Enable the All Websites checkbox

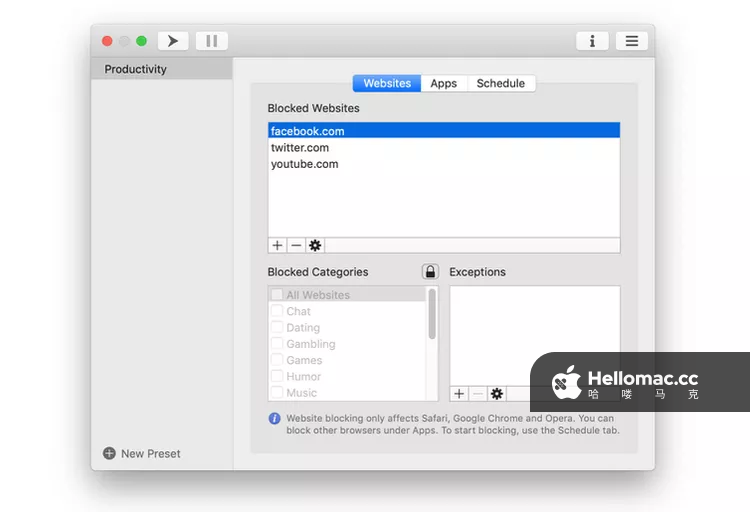[277, 295]
